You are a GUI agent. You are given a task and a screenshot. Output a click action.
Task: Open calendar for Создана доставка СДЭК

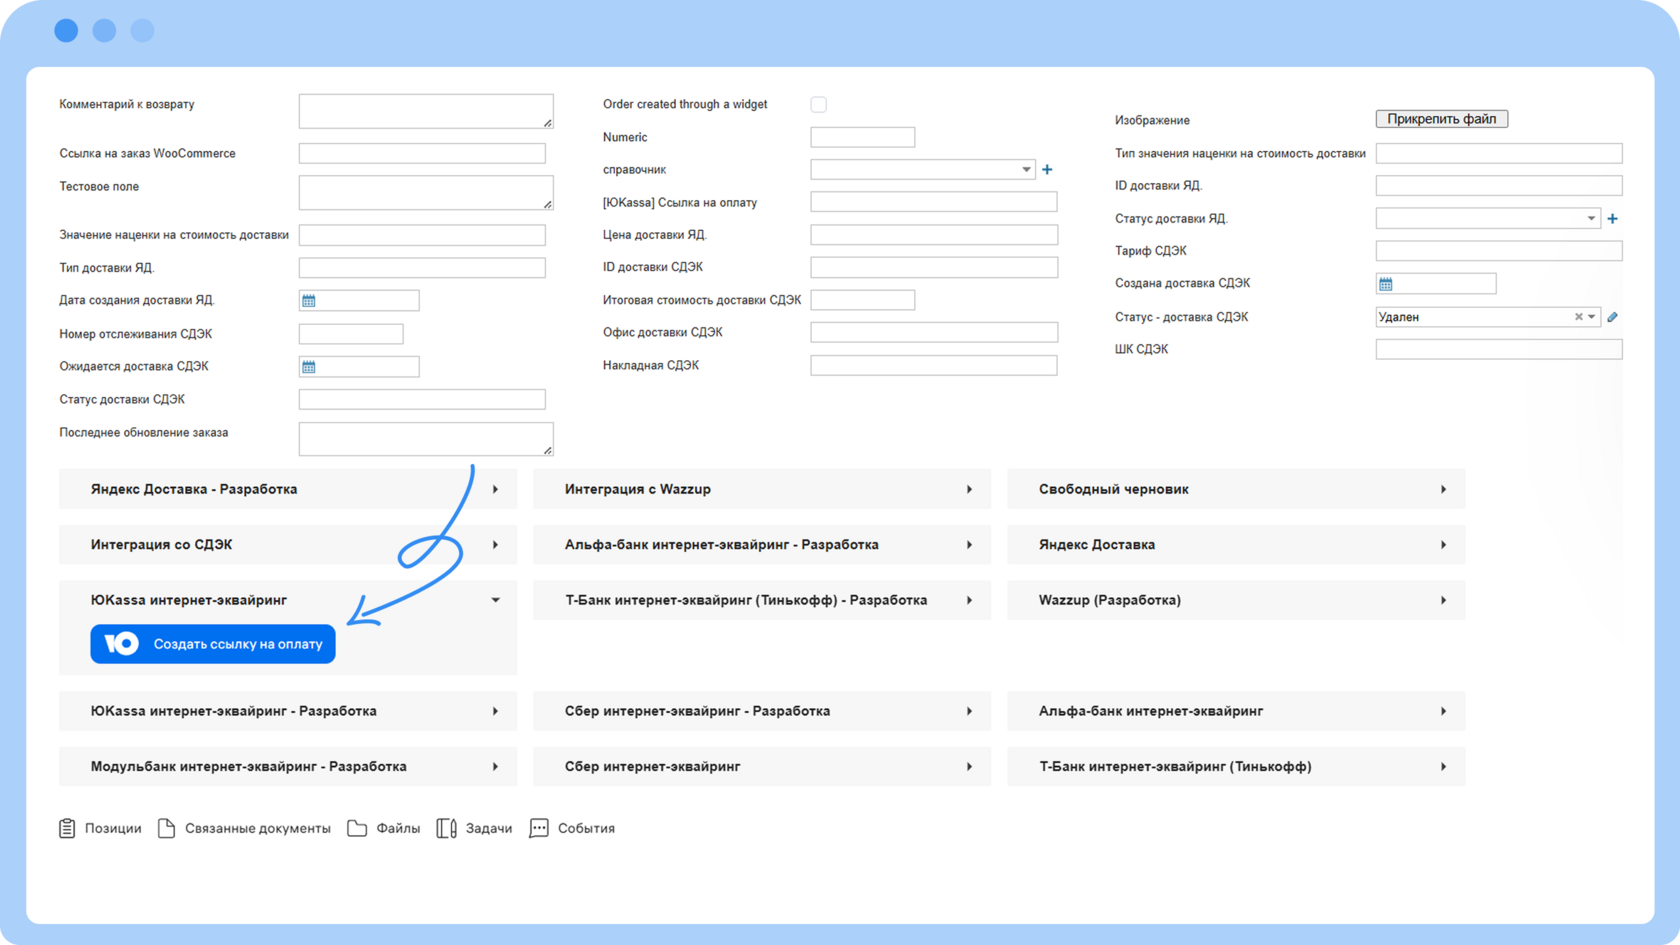point(1386,284)
